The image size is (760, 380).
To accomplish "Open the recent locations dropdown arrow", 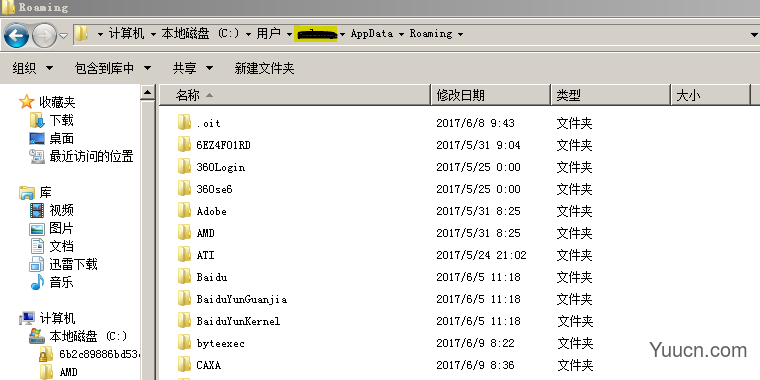I will [x=63, y=35].
